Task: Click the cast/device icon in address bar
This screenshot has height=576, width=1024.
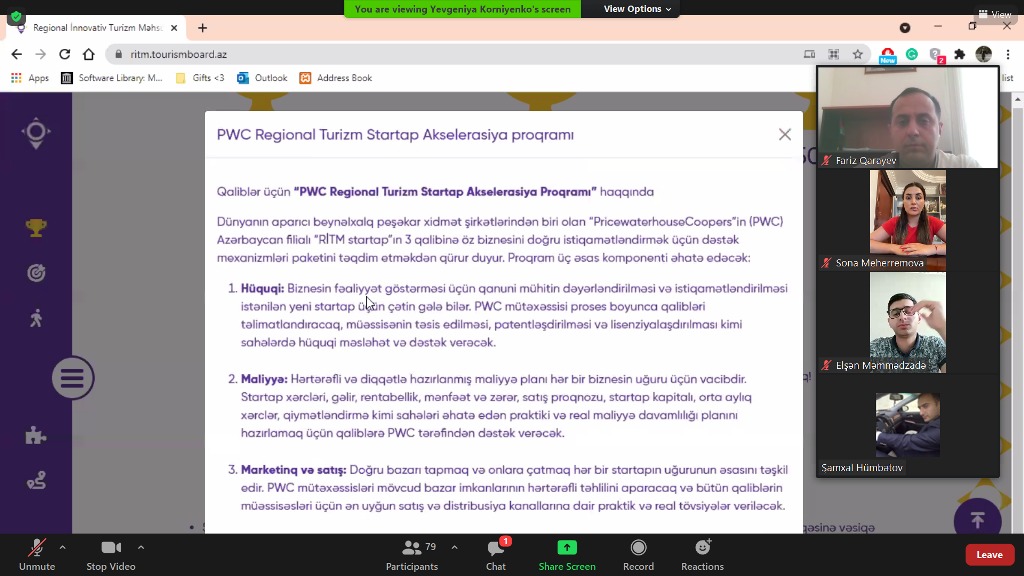Action: click(x=809, y=54)
